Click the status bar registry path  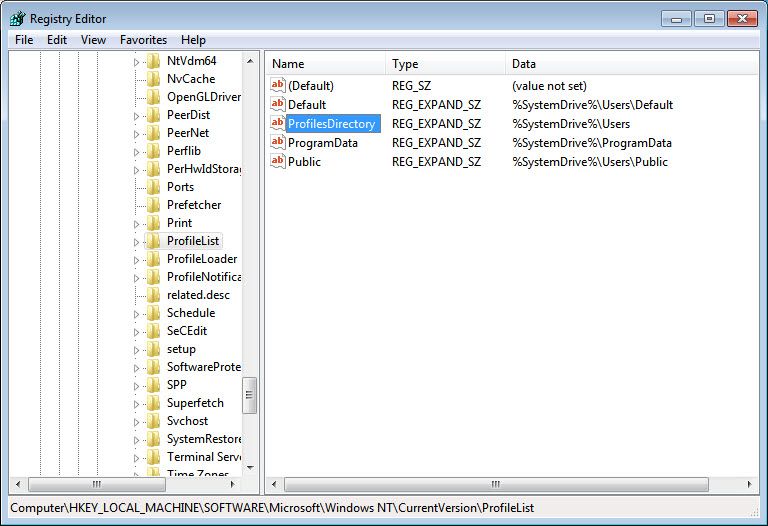coord(272,508)
